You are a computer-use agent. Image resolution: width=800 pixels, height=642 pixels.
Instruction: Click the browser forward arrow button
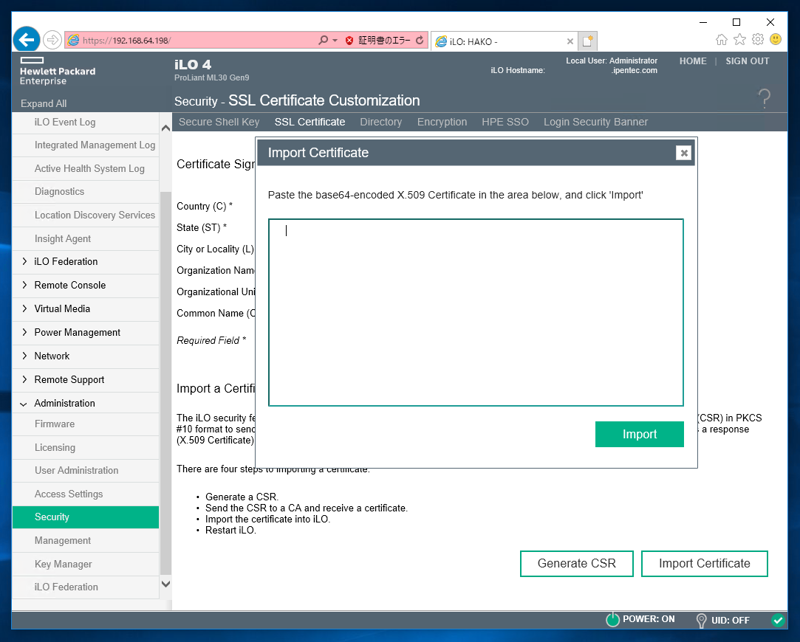coord(52,40)
